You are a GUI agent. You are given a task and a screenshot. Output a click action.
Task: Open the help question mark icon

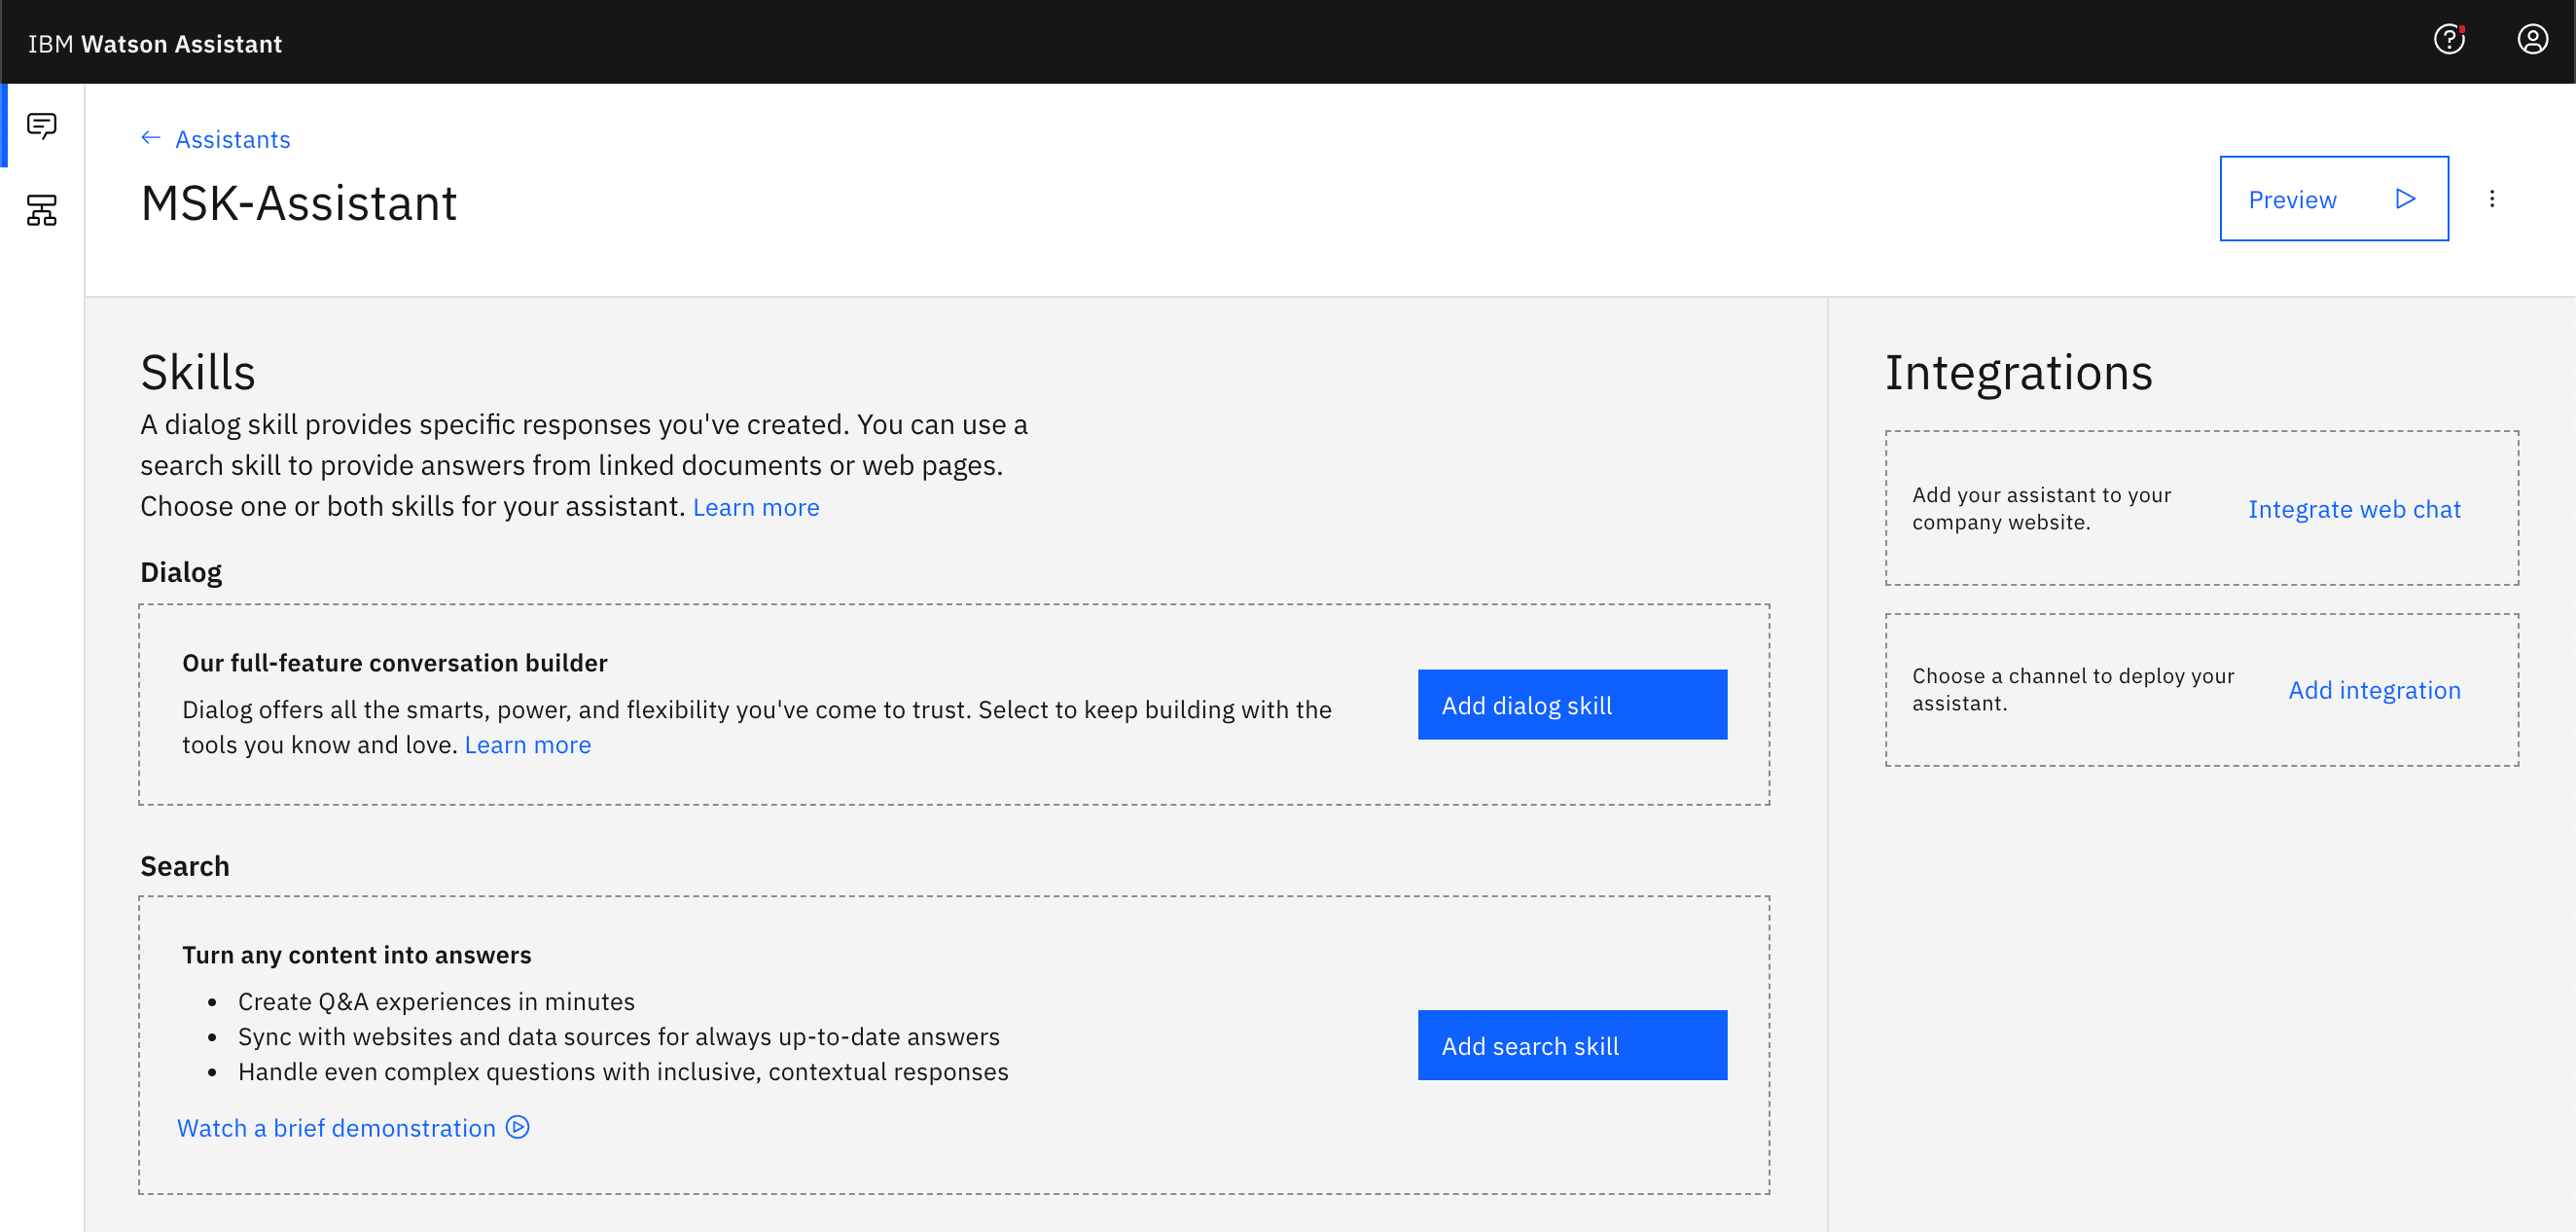click(2449, 40)
